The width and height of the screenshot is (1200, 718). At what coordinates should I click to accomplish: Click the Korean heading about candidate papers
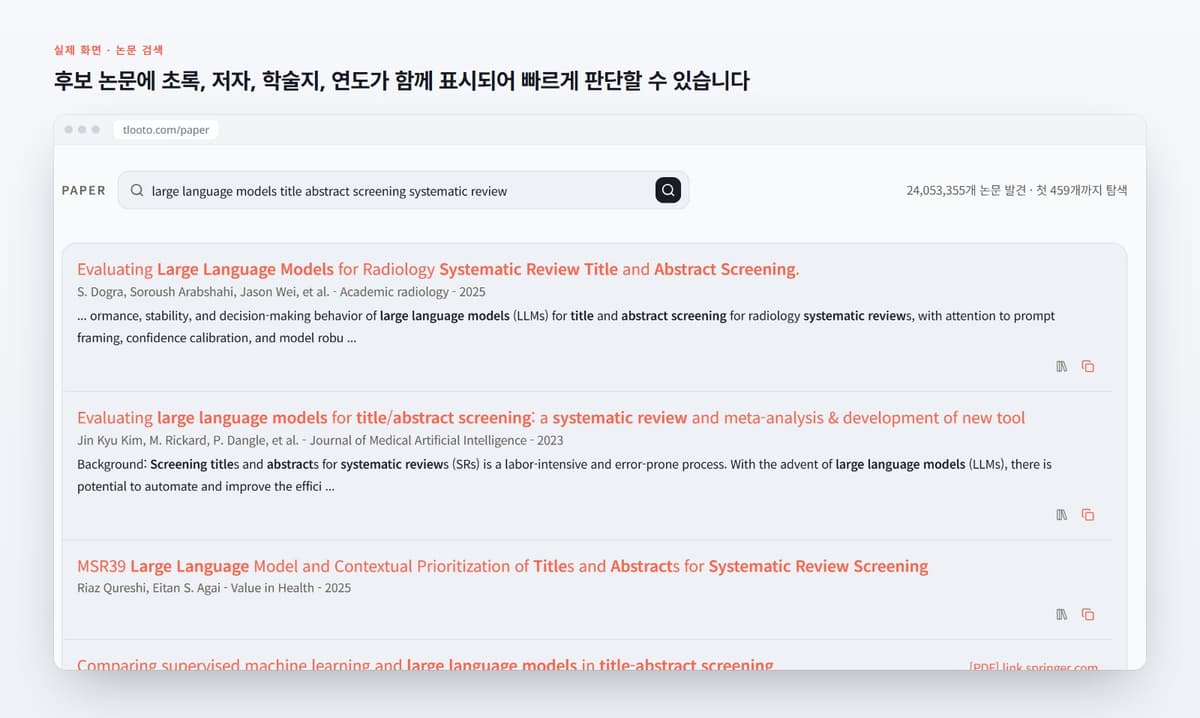401,81
